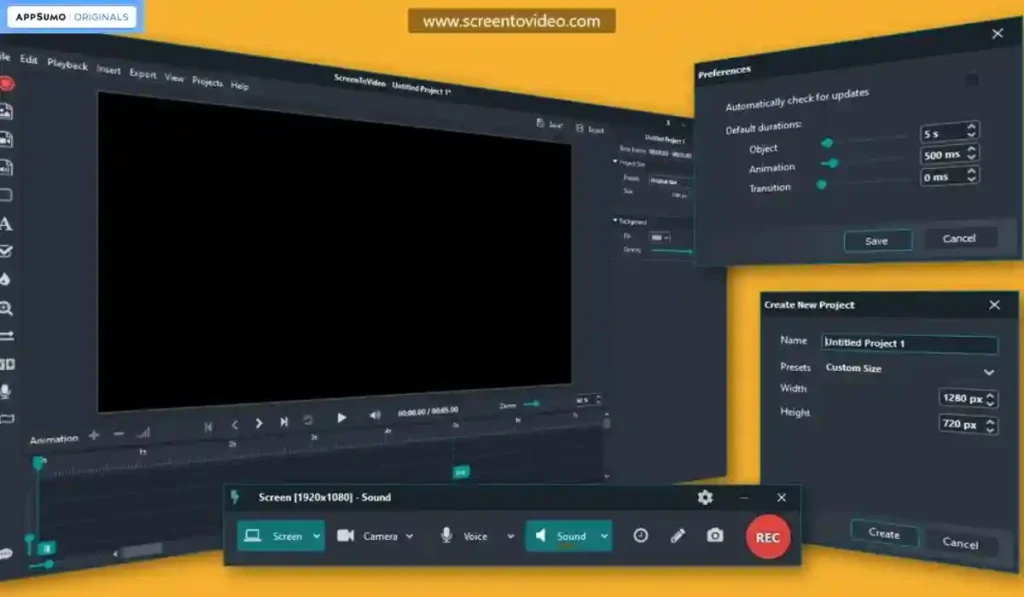Select the checkmark annotation tool in sidebar
The height and width of the screenshot is (597, 1024).
6,251
